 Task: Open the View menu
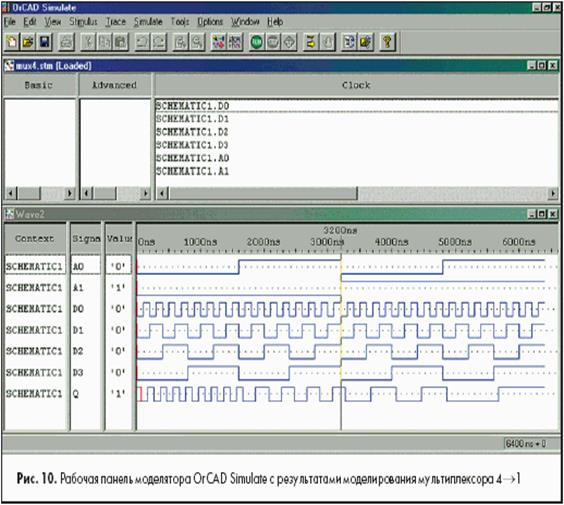[x=53, y=22]
